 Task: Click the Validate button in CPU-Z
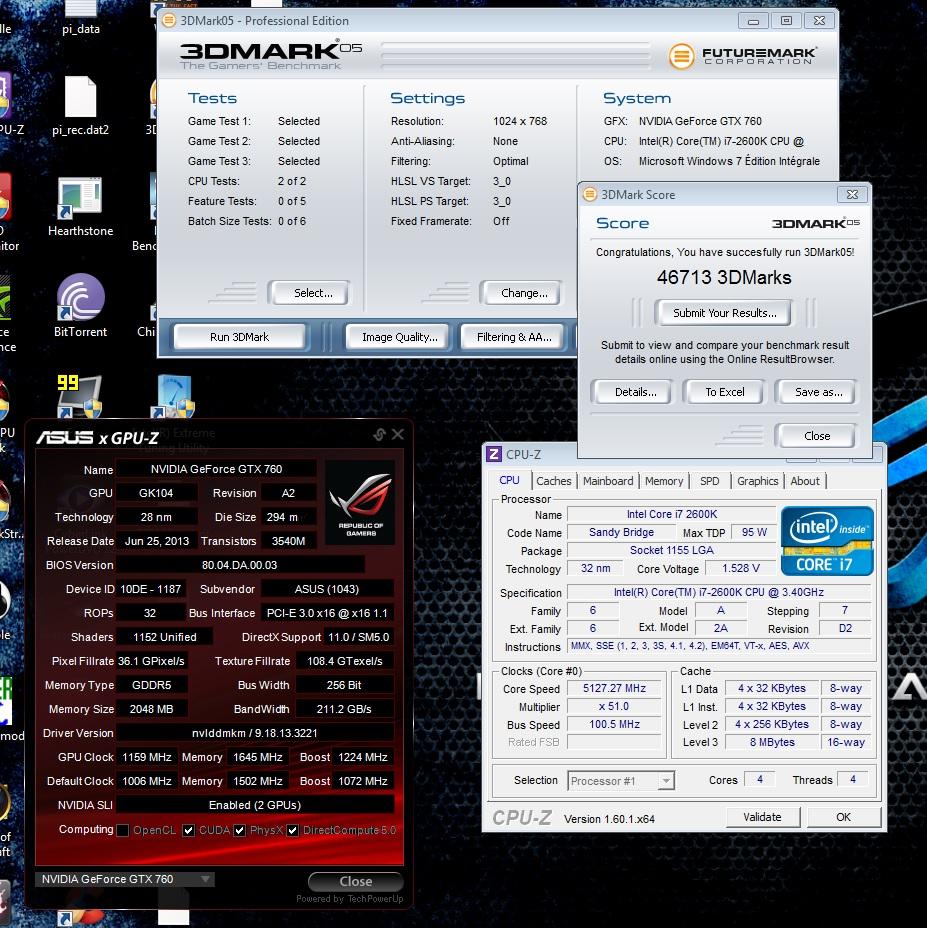coord(763,817)
